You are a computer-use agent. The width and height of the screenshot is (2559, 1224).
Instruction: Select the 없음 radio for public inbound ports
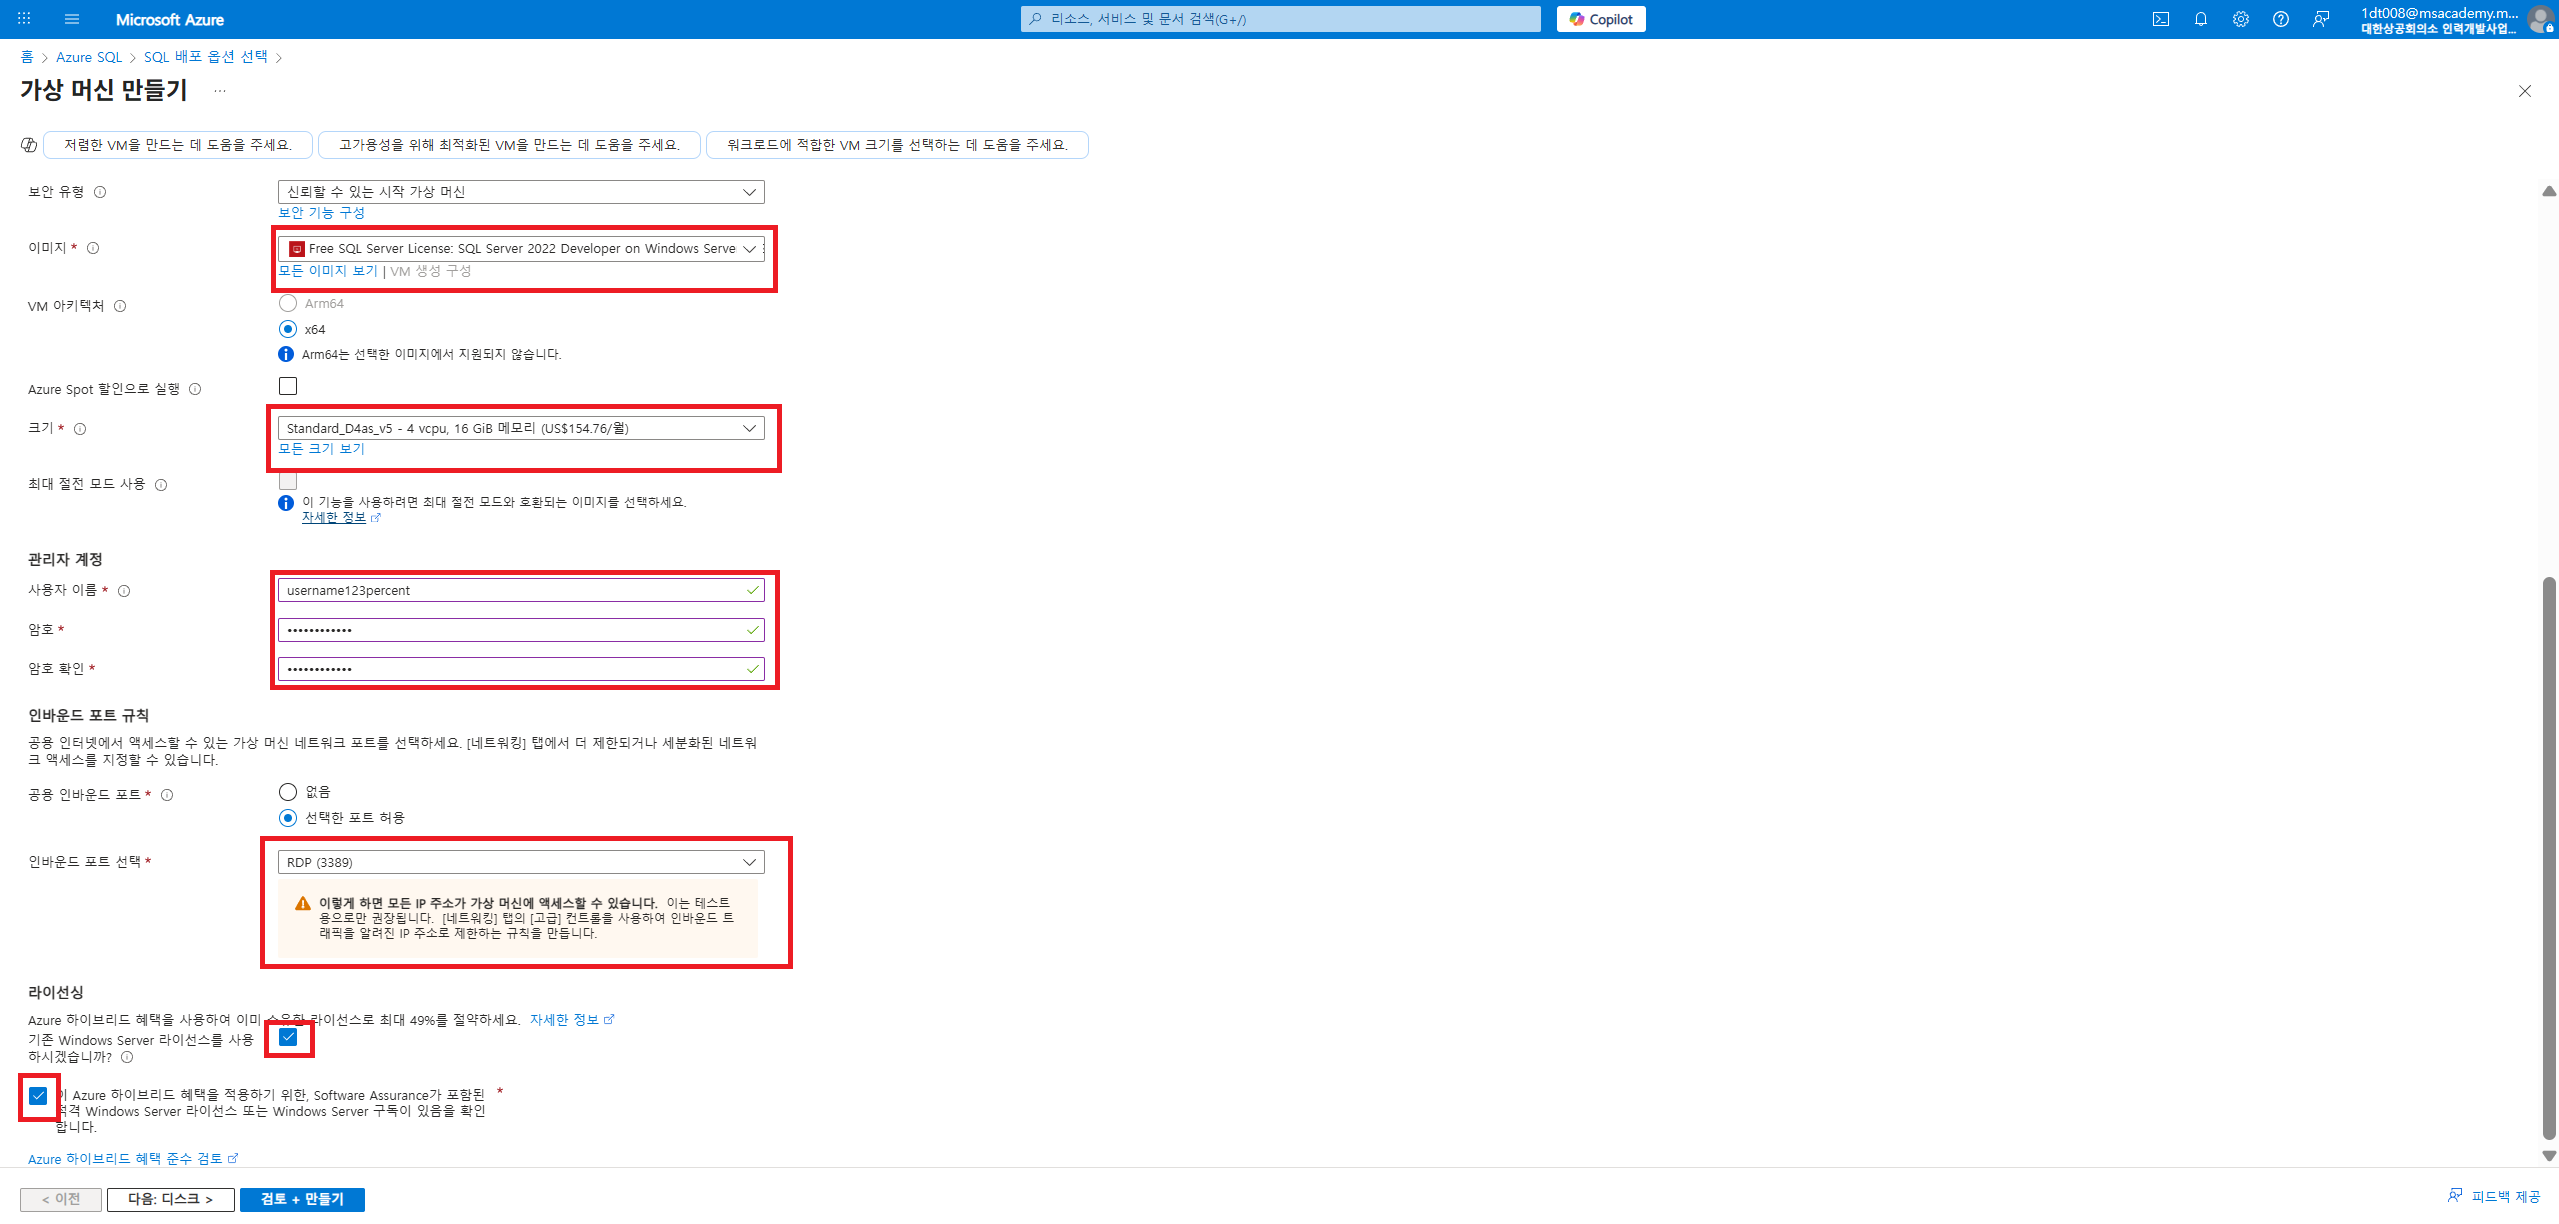(288, 792)
